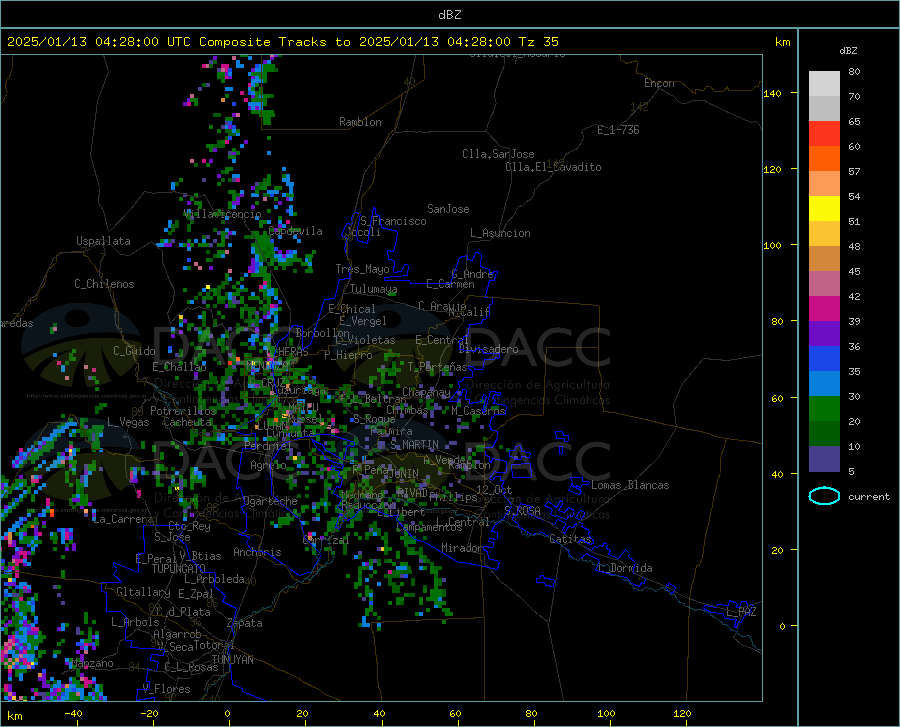Click the Mirador map label

point(462,548)
